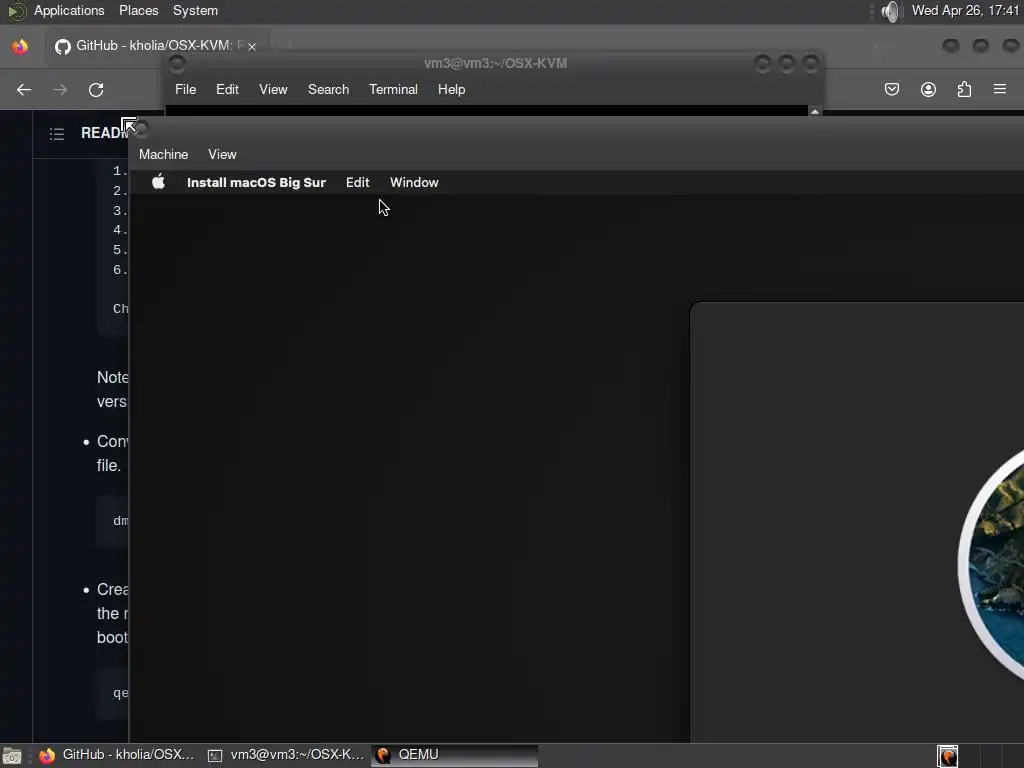Screen dimensions: 1024x768
Task: Open the README outline list icon
Action: pyautogui.click(x=57, y=134)
